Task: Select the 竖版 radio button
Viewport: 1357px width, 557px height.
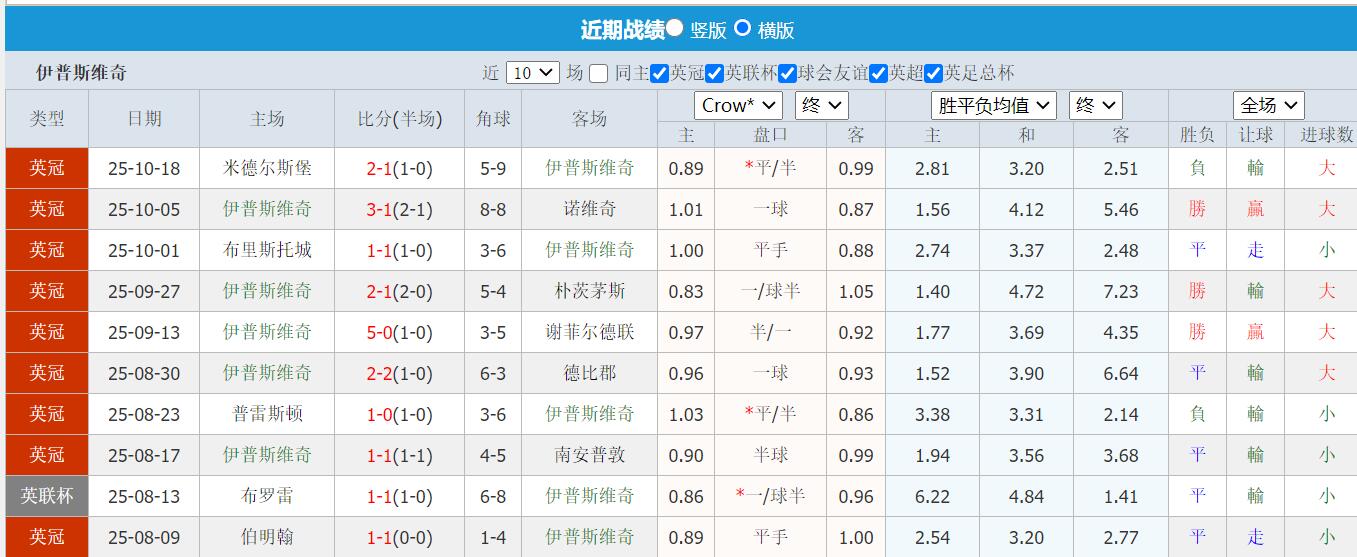Action: coord(675,29)
